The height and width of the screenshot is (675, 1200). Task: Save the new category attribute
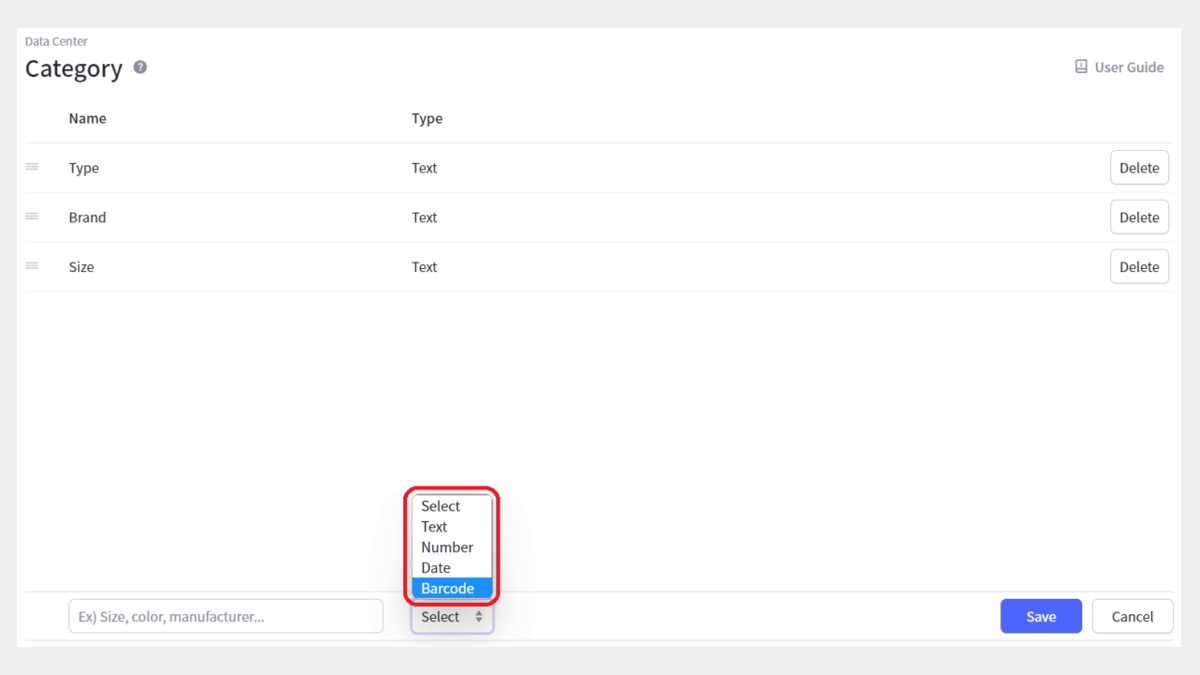pos(1041,617)
